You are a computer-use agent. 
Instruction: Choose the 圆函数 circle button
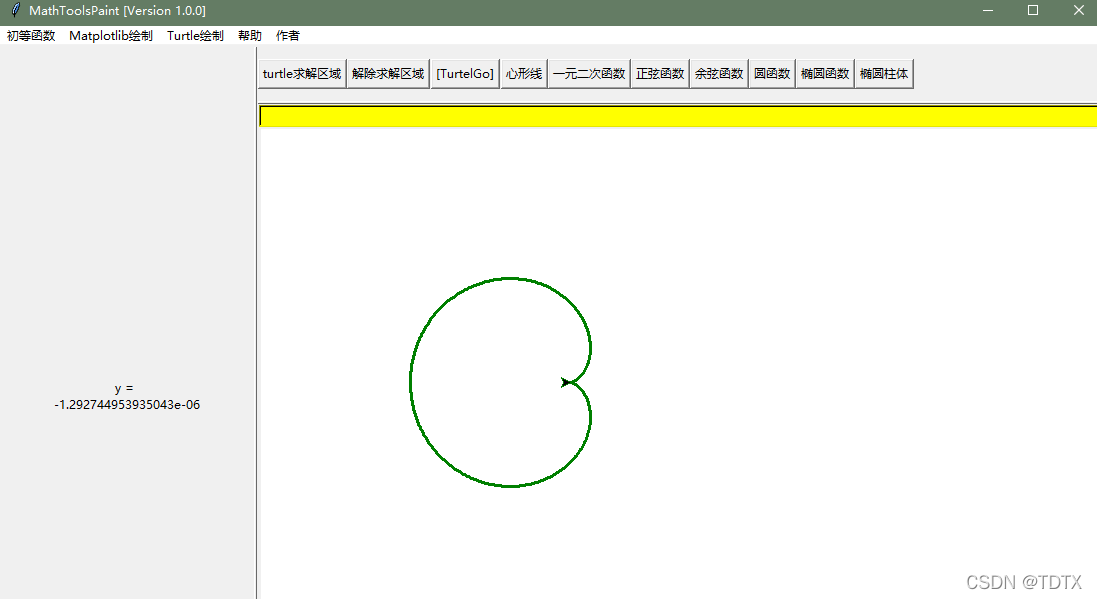(x=772, y=73)
